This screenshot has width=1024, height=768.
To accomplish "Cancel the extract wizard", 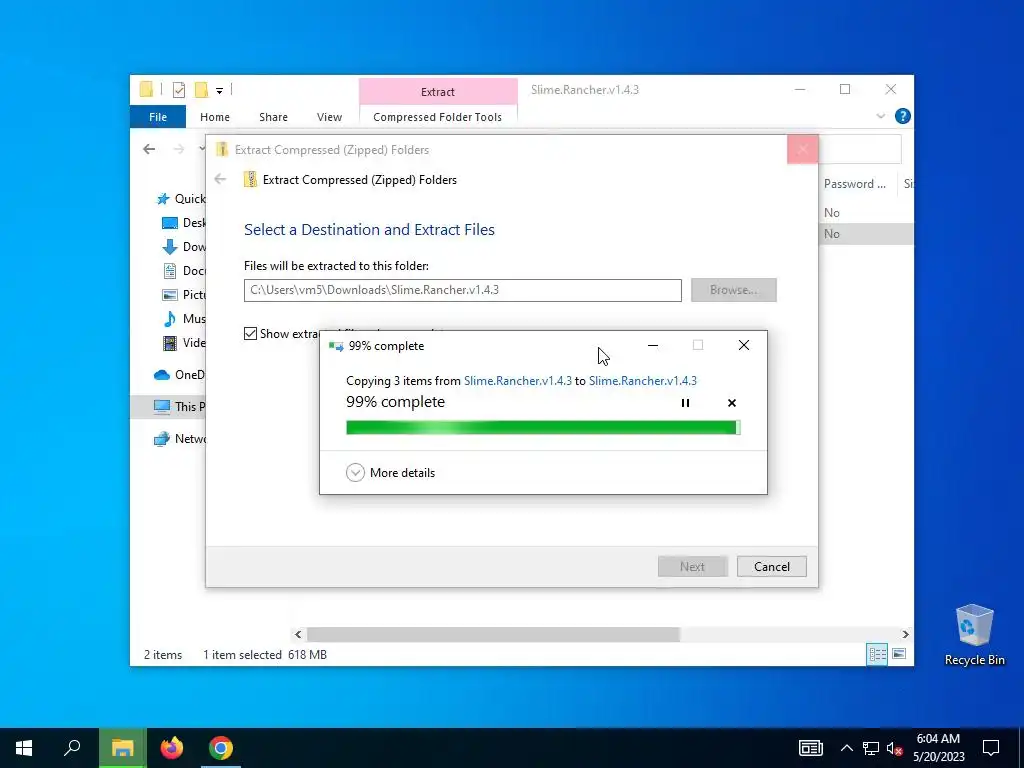I will pos(771,566).
